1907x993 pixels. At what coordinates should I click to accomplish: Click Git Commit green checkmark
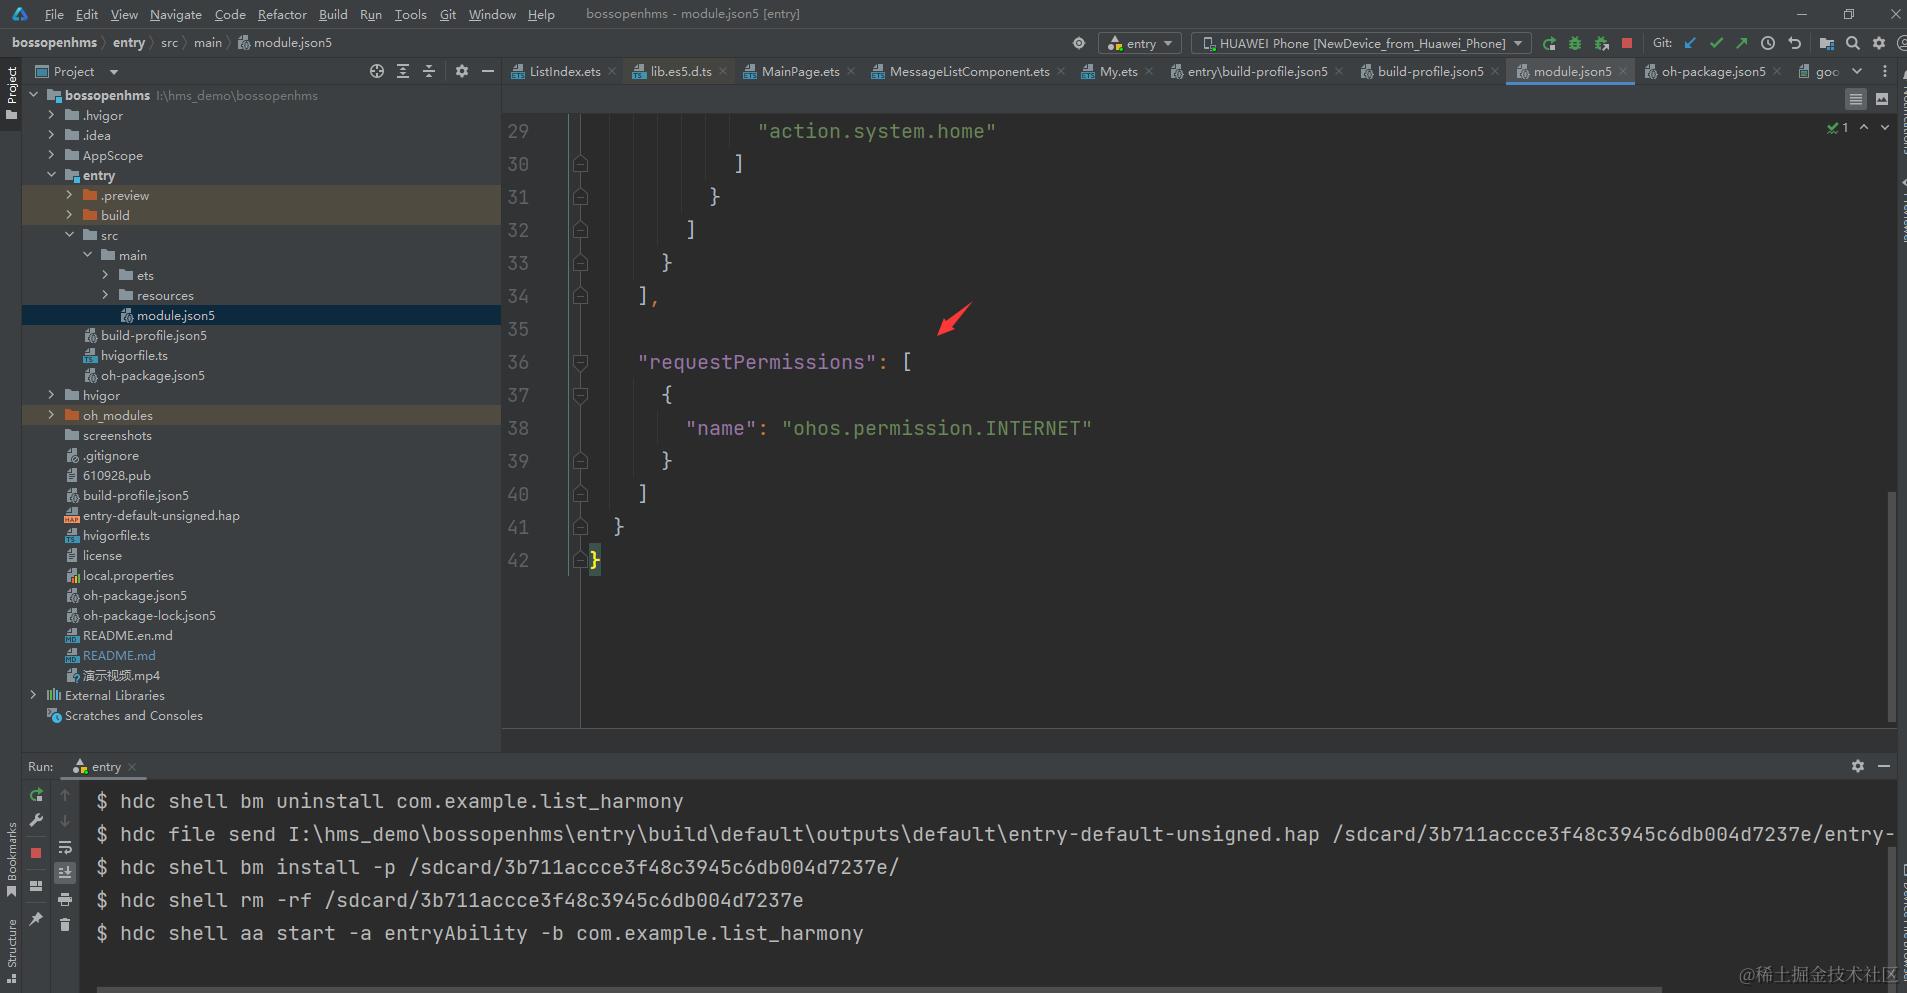(x=1716, y=43)
